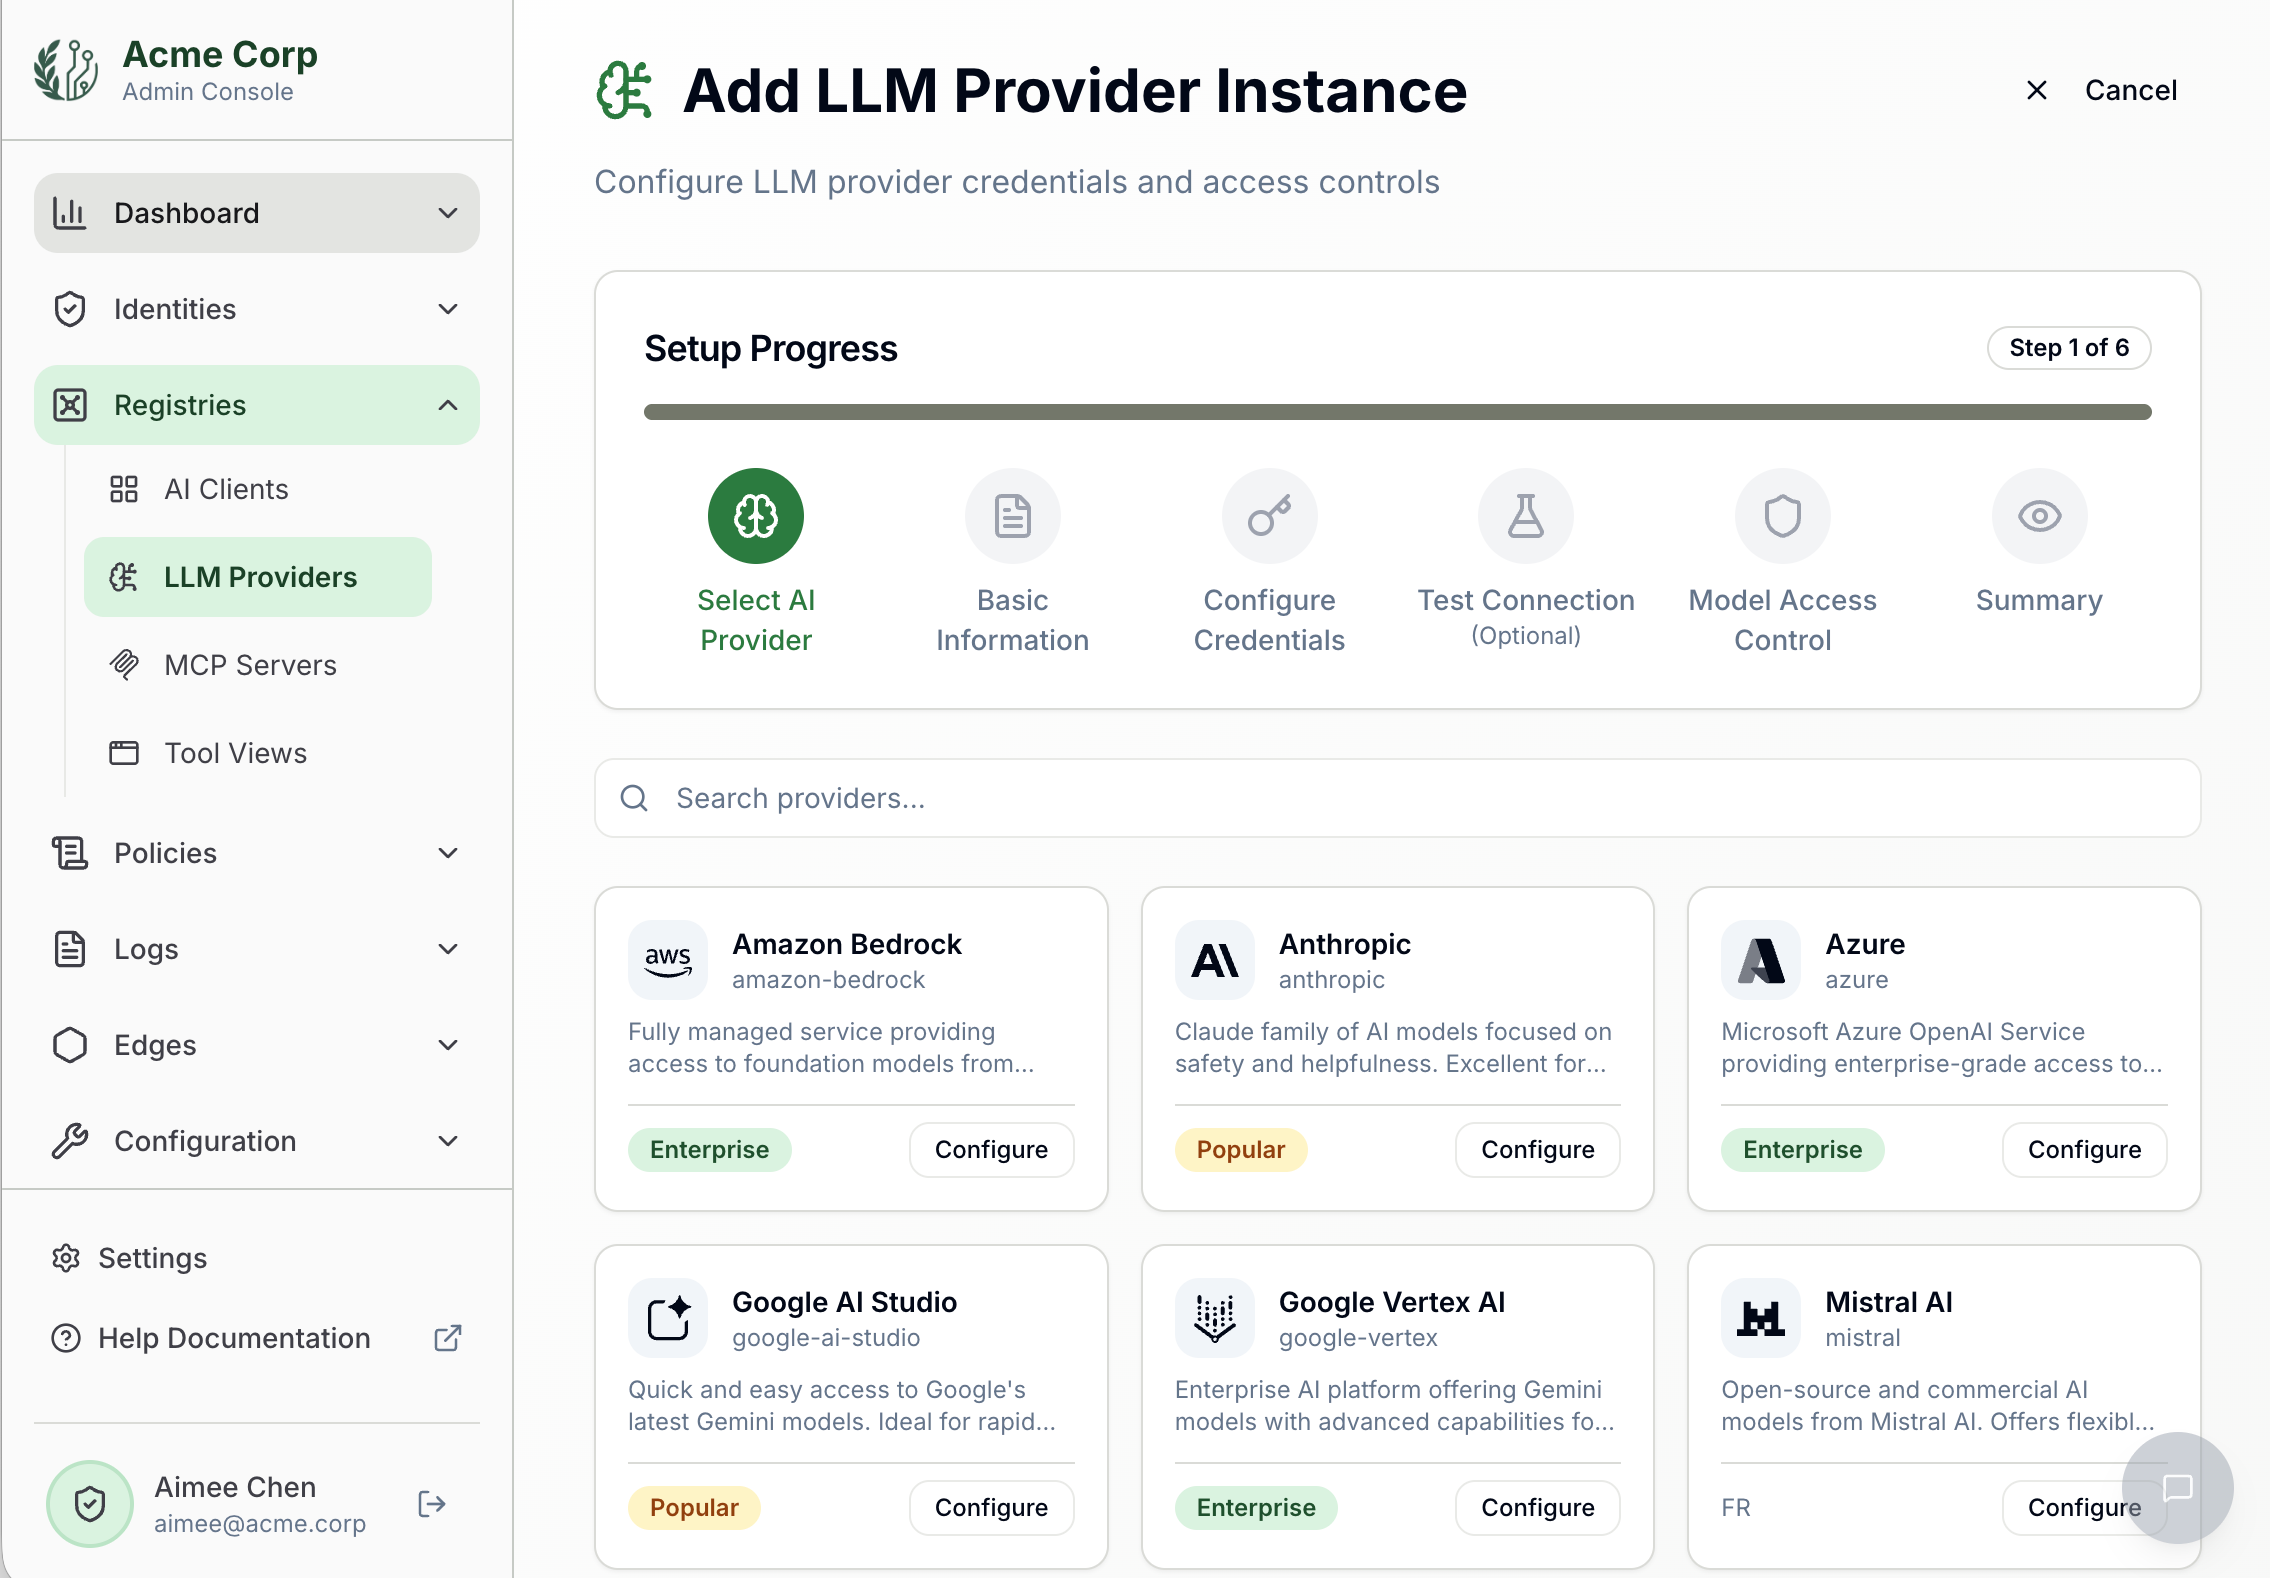Open the Test Connection flask icon

pos(1525,515)
